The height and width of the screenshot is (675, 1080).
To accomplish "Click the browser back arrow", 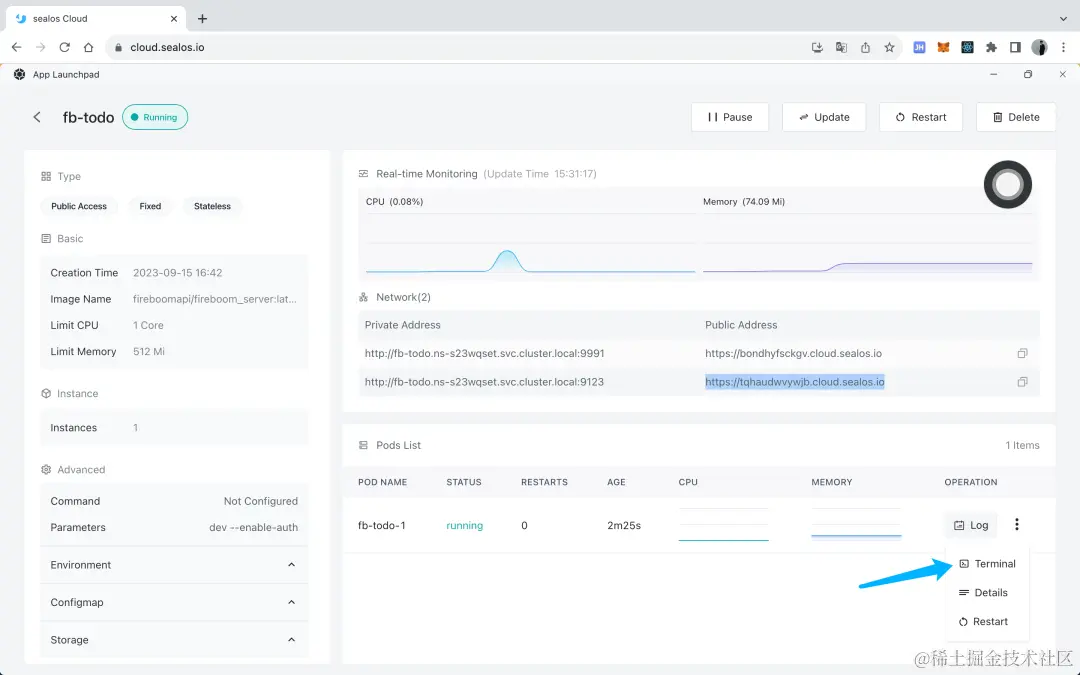I will [17, 48].
